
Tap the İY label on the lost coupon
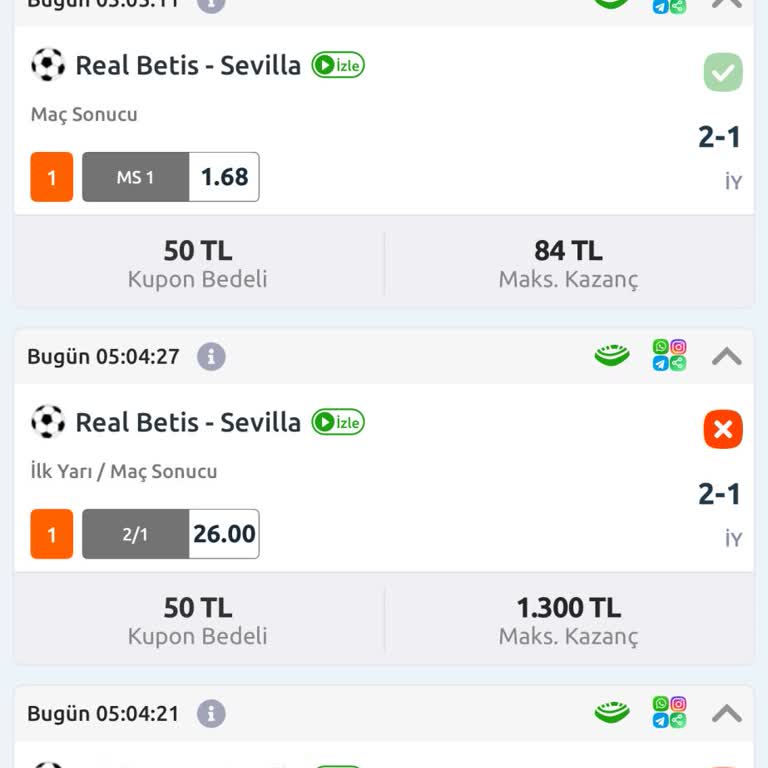pos(733,539)
